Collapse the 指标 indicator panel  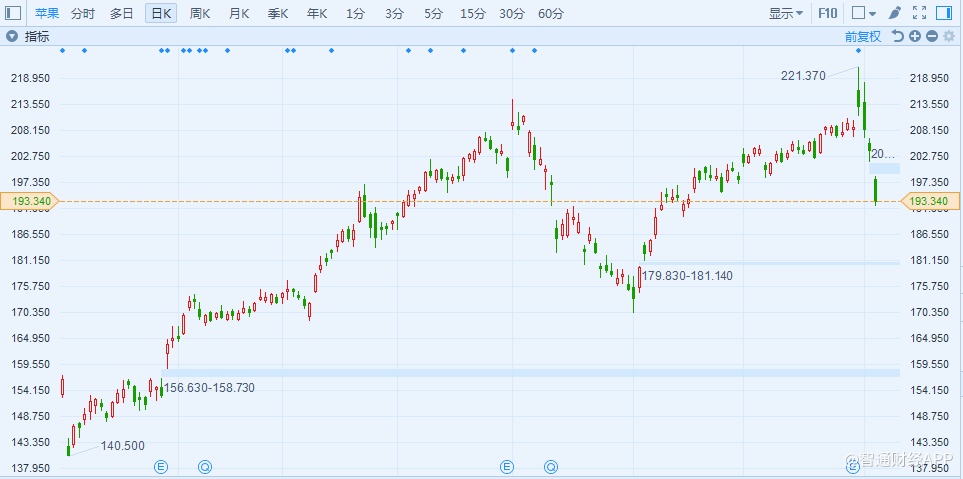(x=12, y=36)
